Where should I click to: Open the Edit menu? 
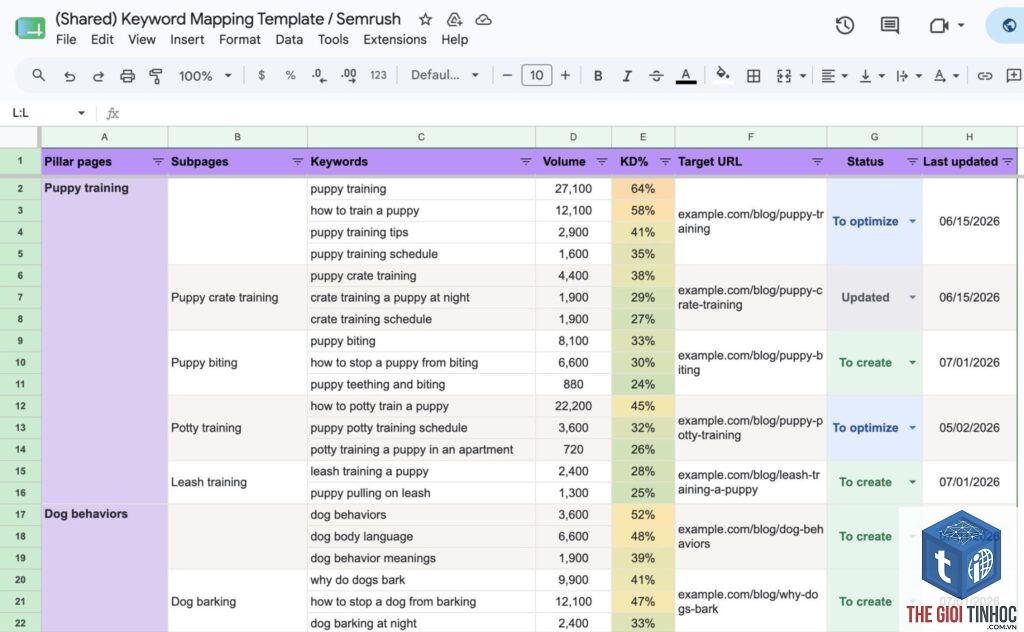pos(102,39)
